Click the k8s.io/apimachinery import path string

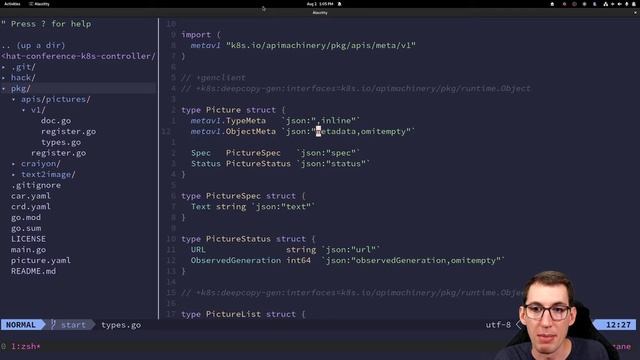(321, 45)
